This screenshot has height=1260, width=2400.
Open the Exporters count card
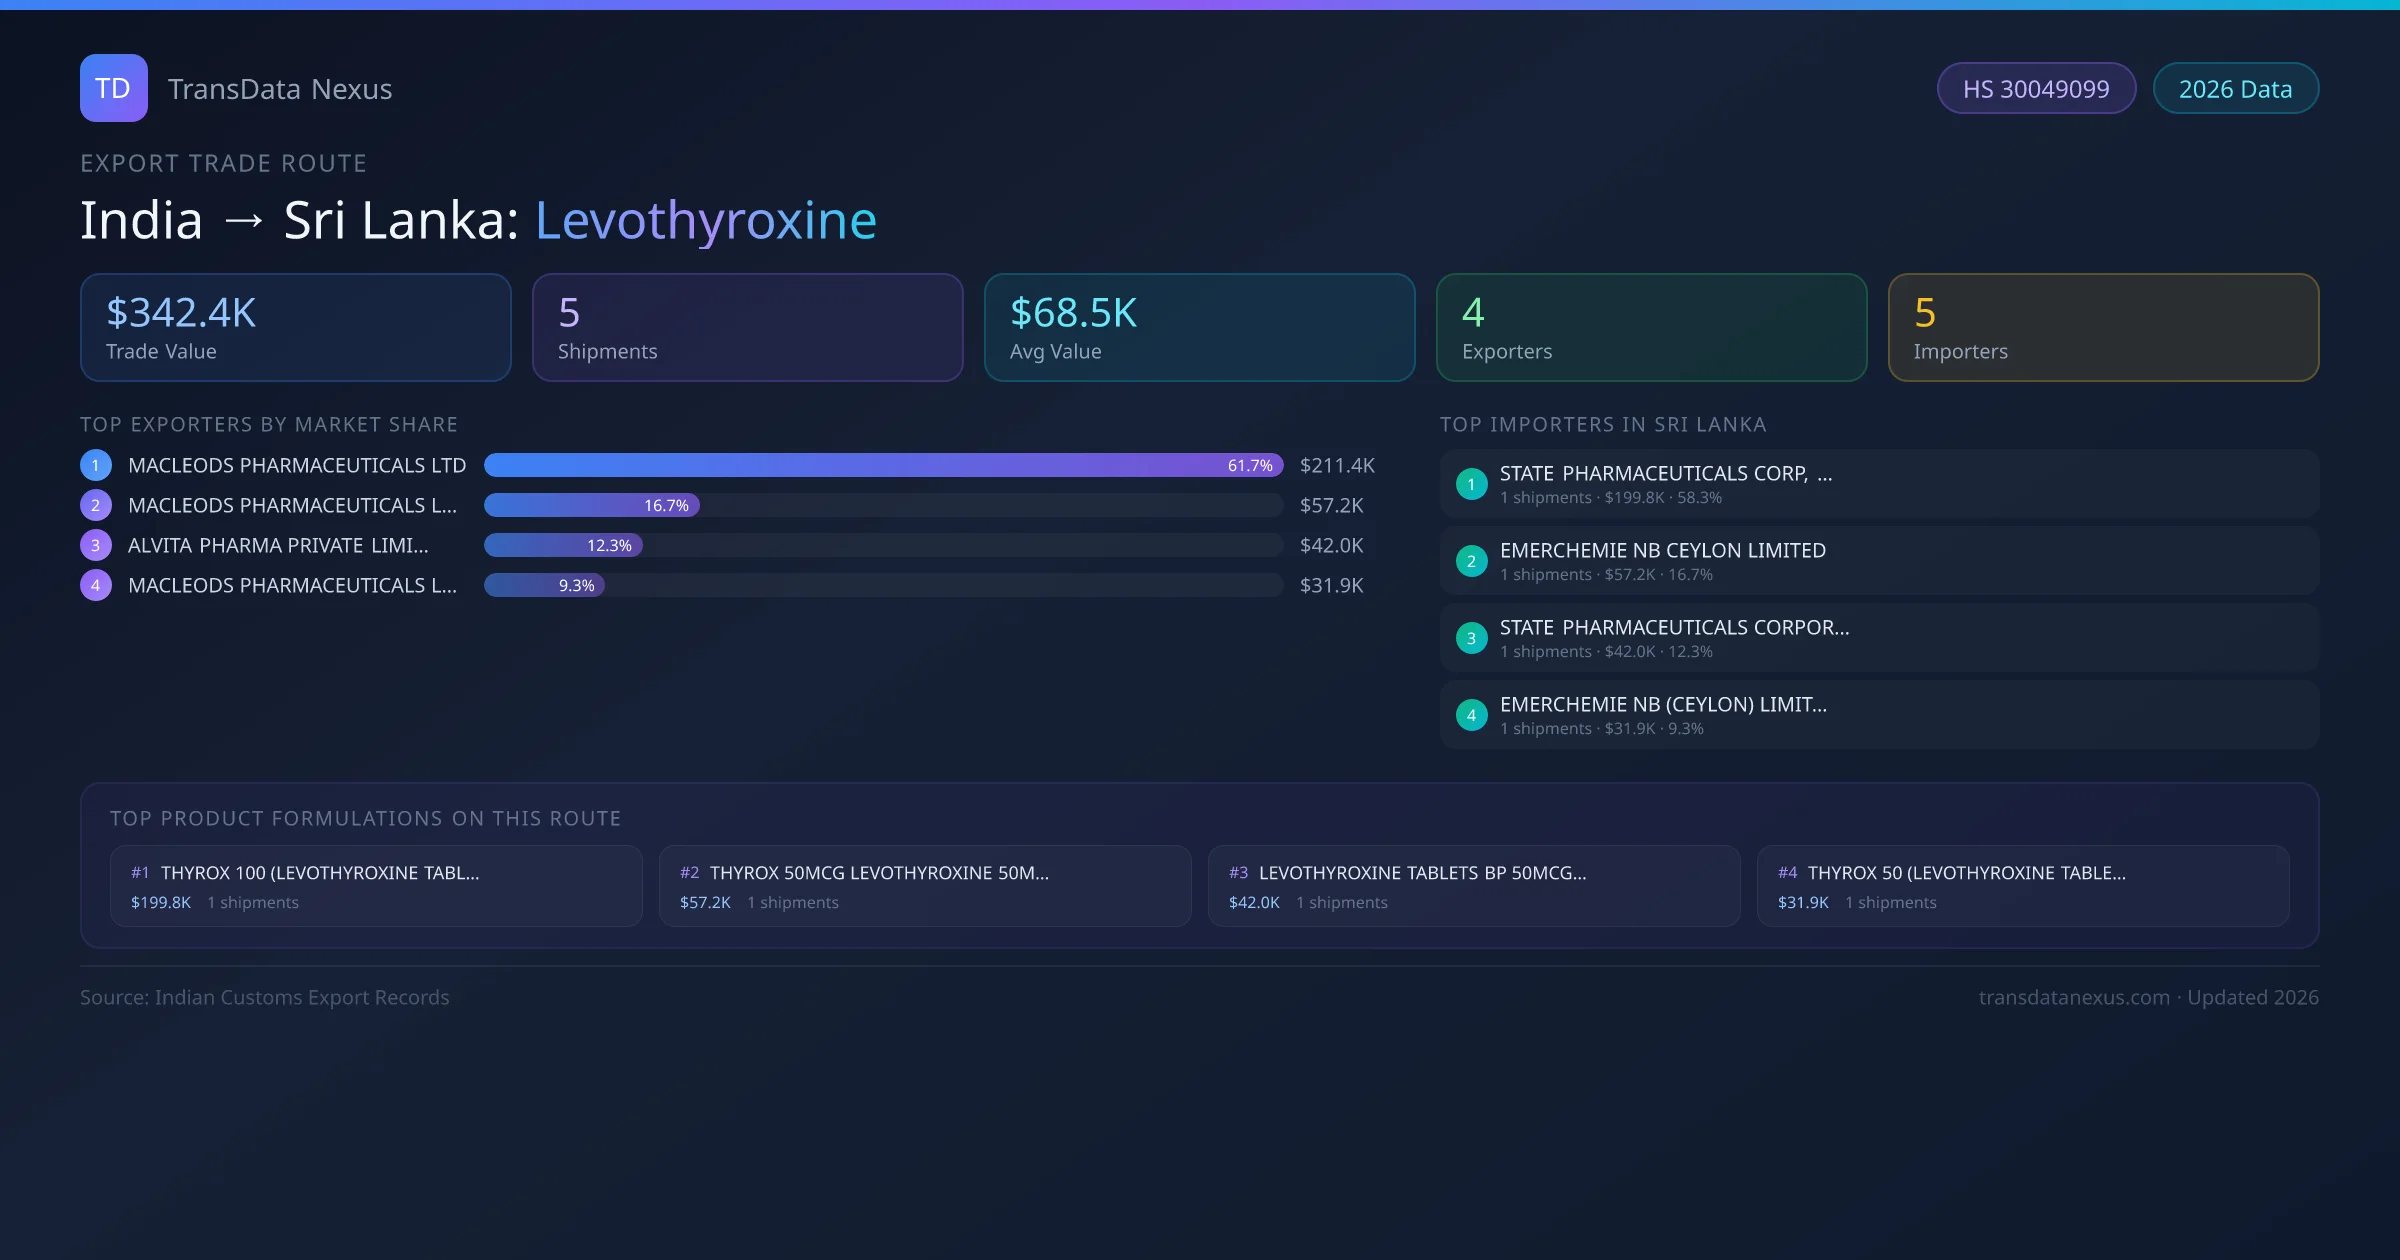pyautogui.click(x=1651, y=328)
